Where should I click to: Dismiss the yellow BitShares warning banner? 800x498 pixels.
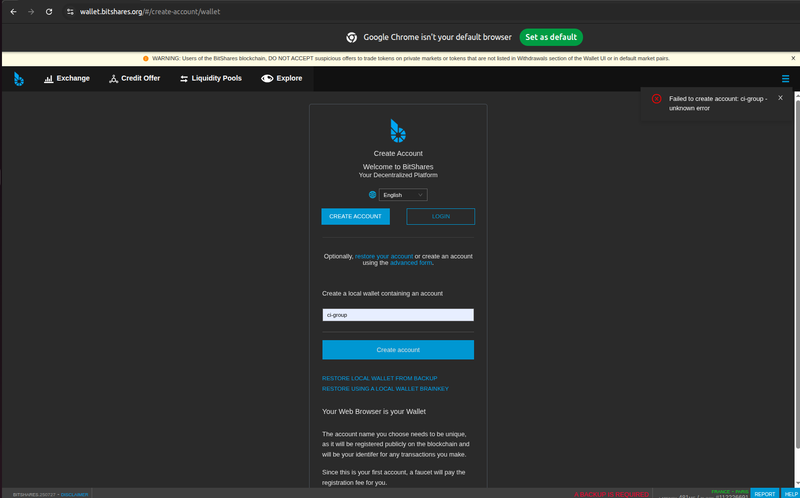[793, 58]
